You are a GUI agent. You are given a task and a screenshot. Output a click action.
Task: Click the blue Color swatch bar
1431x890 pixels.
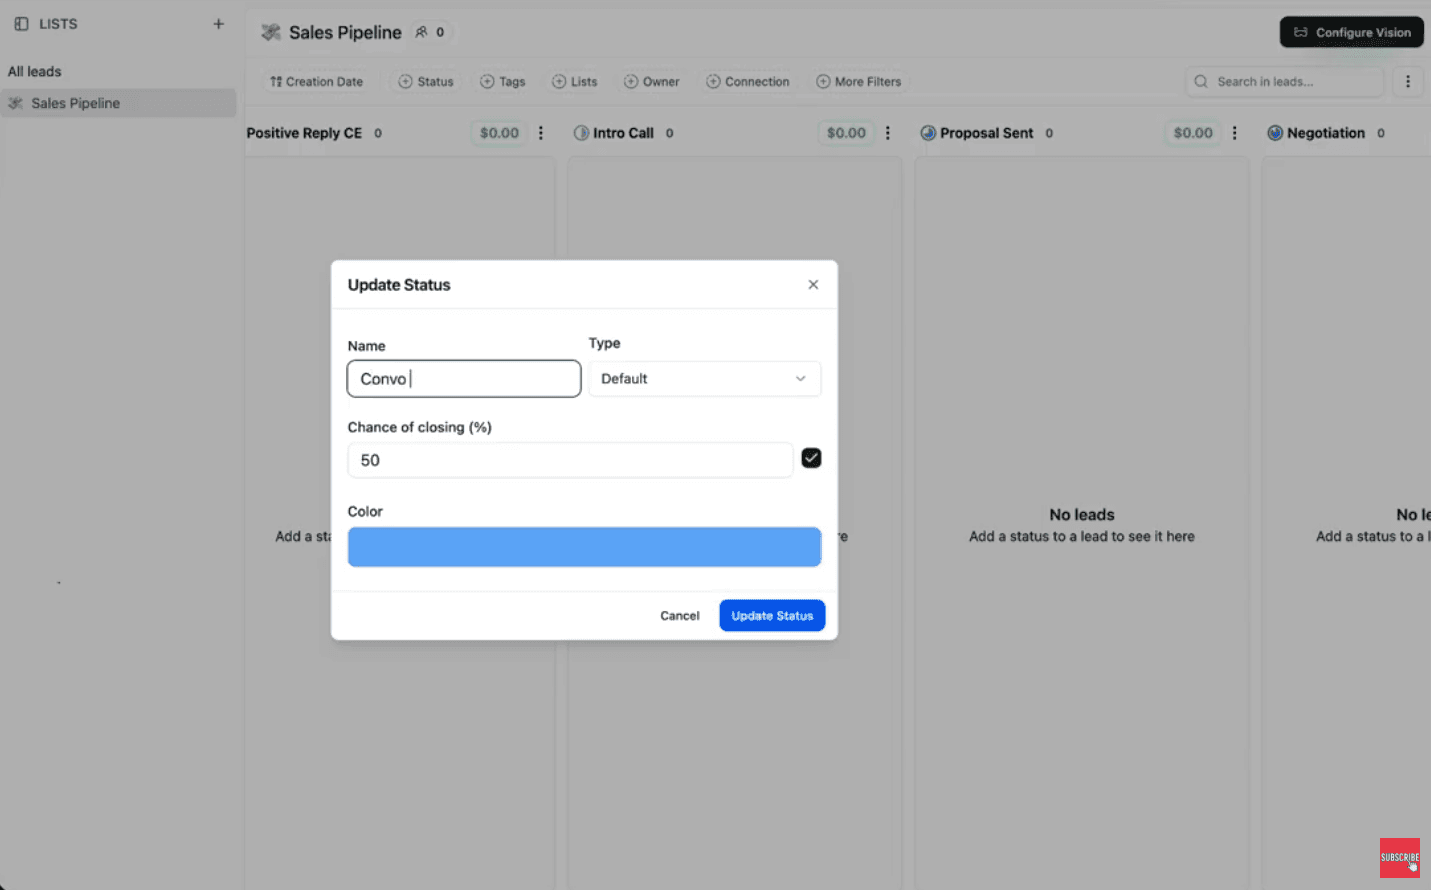click(x=584, y=546)
